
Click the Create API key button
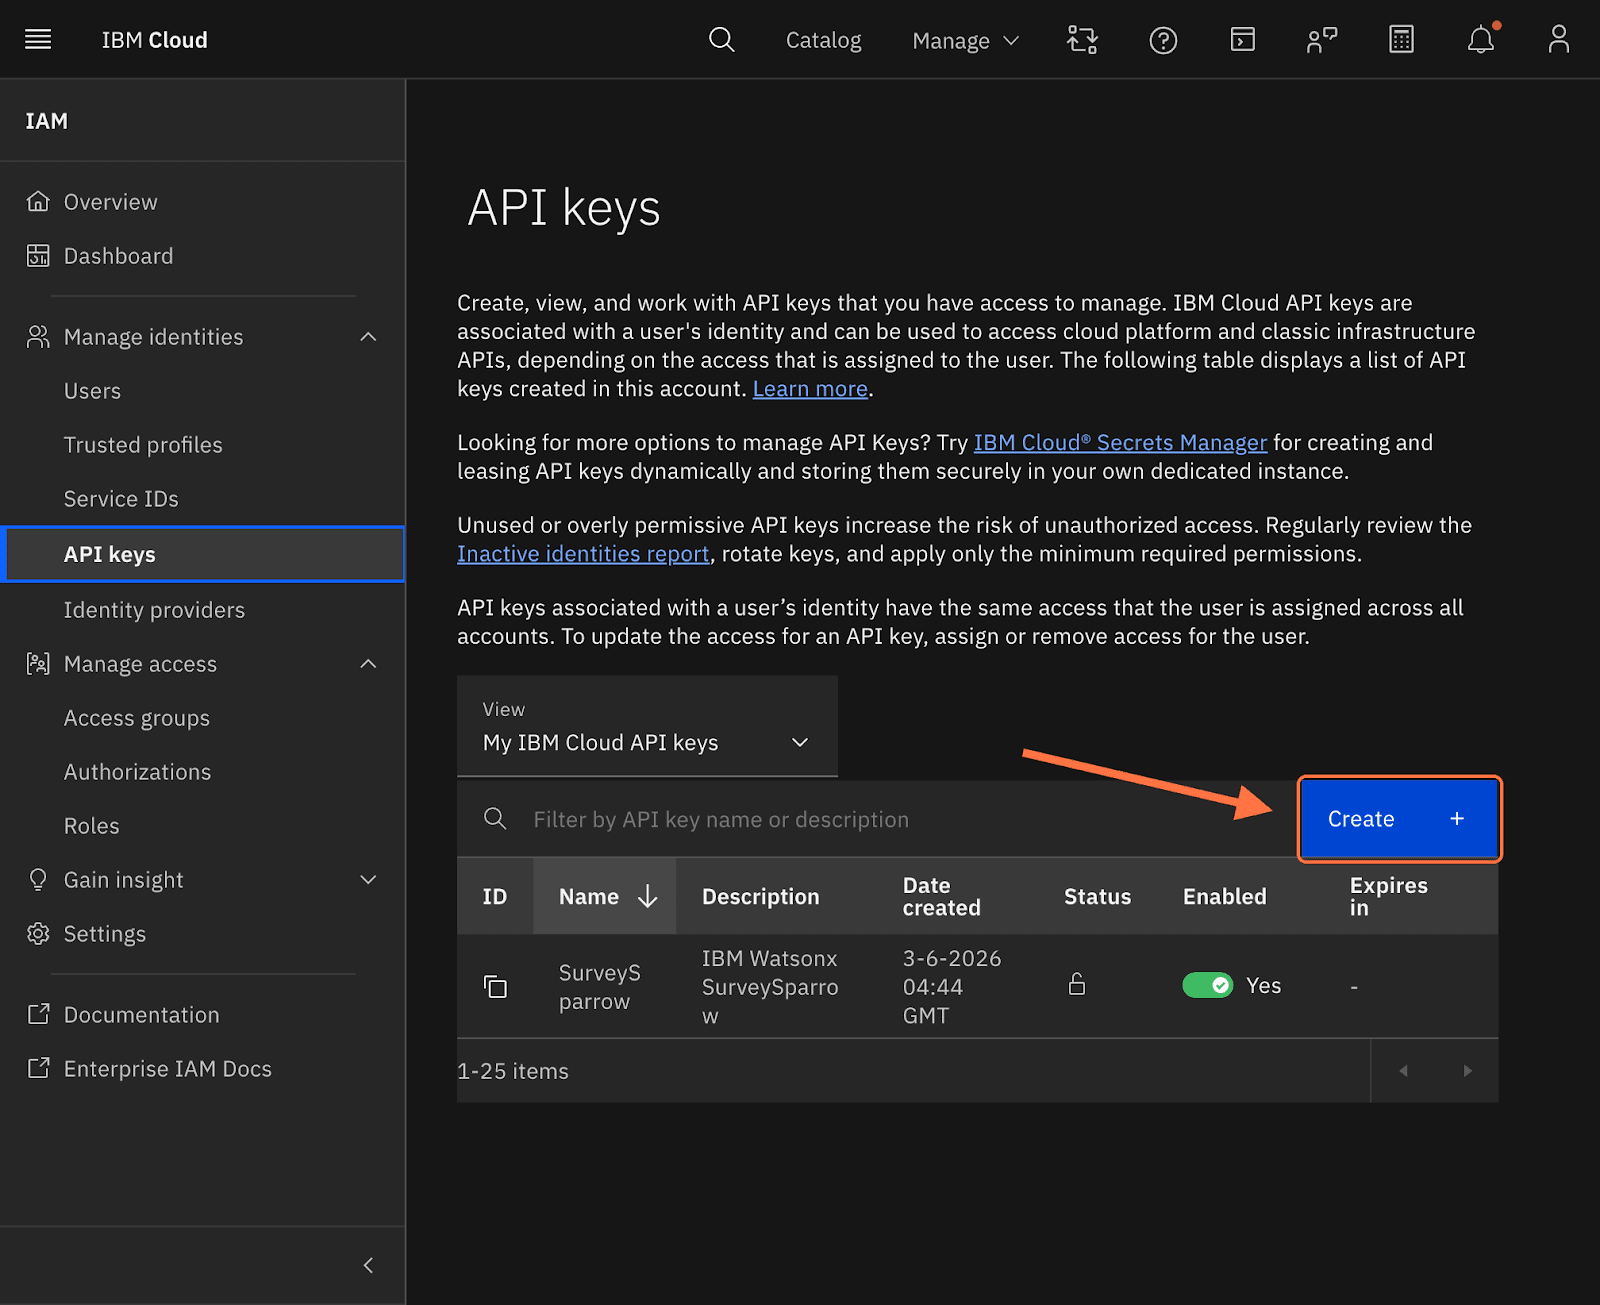tap(1398, 819)
